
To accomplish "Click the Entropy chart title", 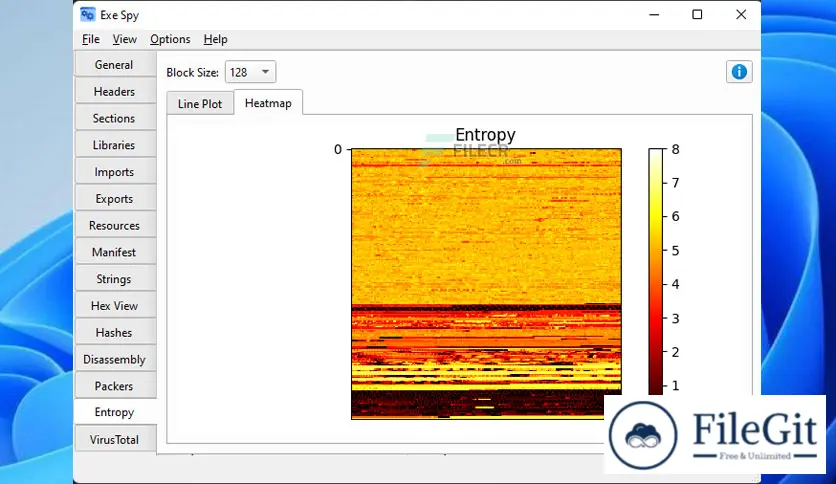I will (x=485, y=134).
